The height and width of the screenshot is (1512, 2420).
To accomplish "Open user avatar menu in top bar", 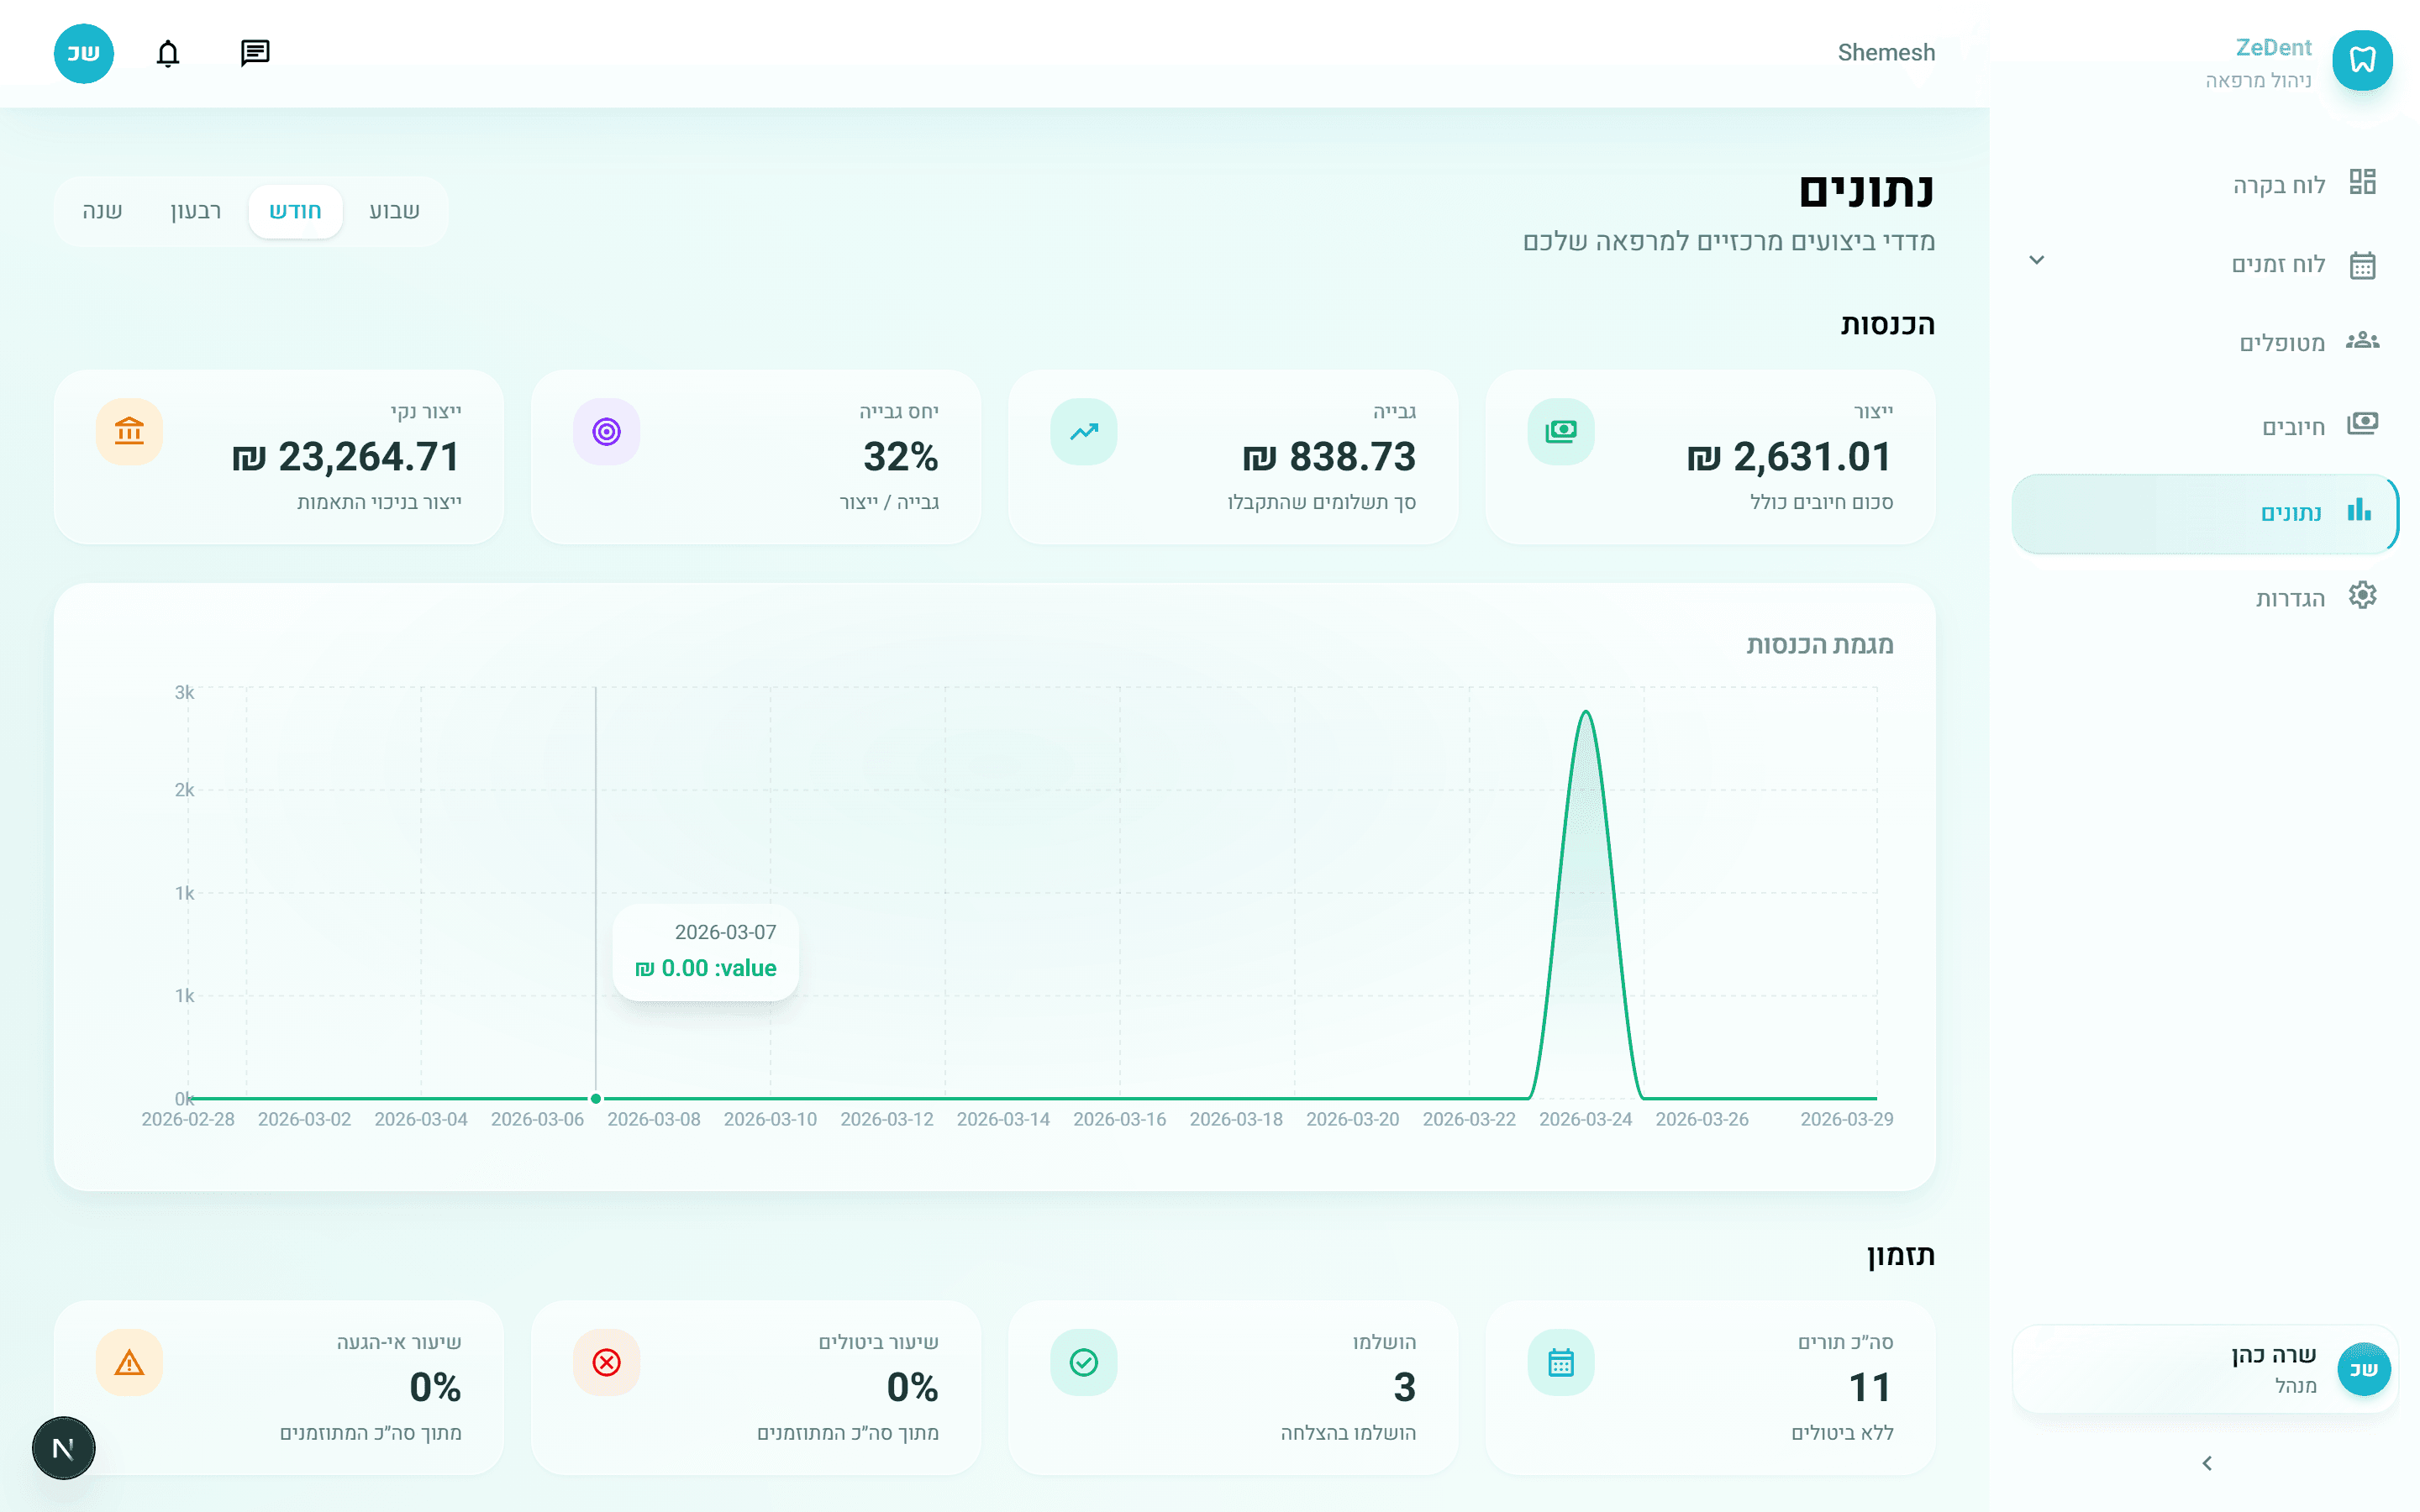I will click(x=83, y=53).
